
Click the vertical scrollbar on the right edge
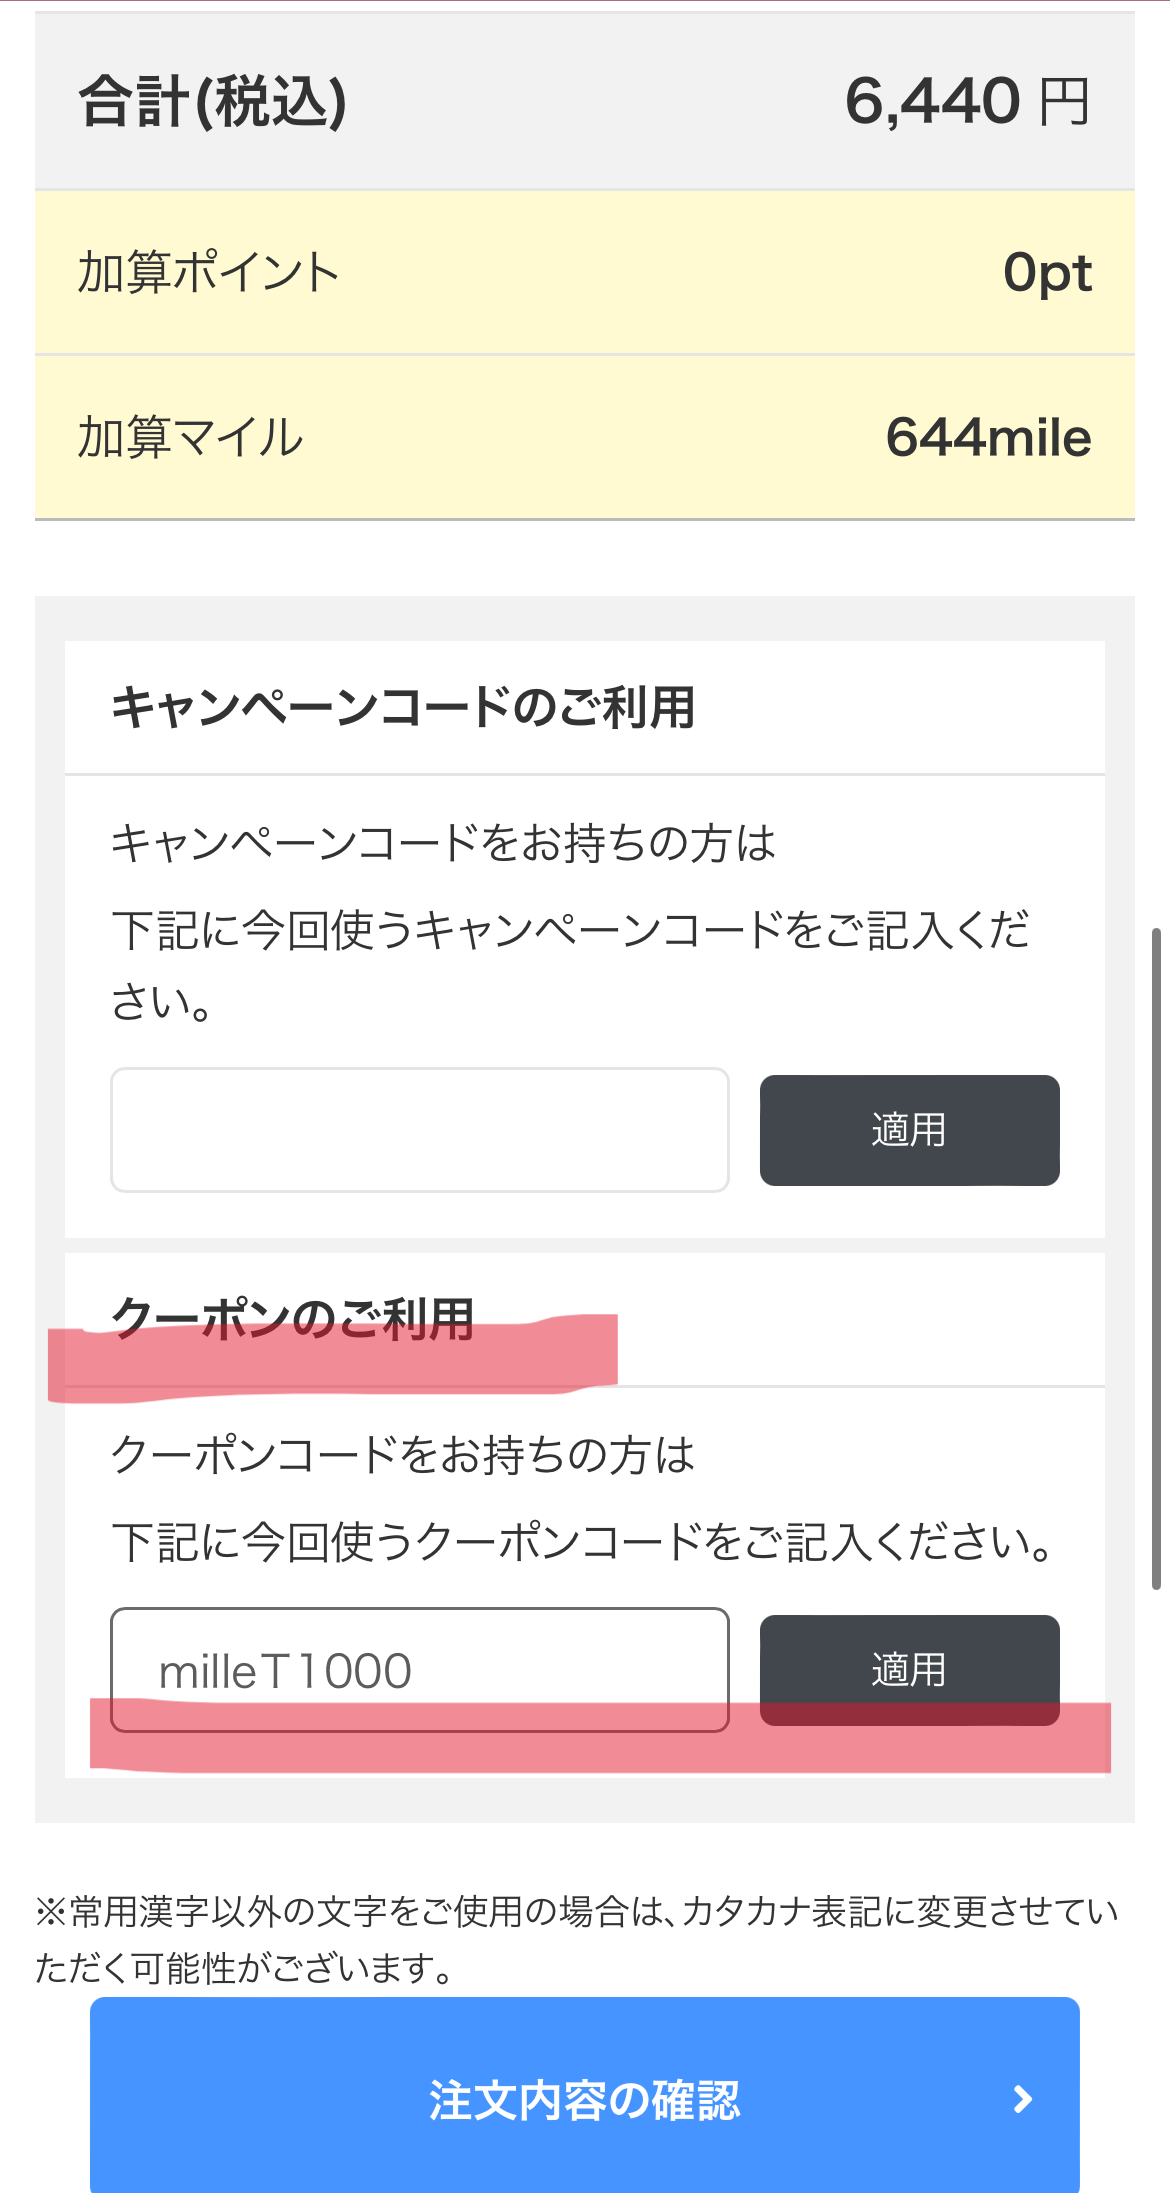click(x=1156, y=1258)
